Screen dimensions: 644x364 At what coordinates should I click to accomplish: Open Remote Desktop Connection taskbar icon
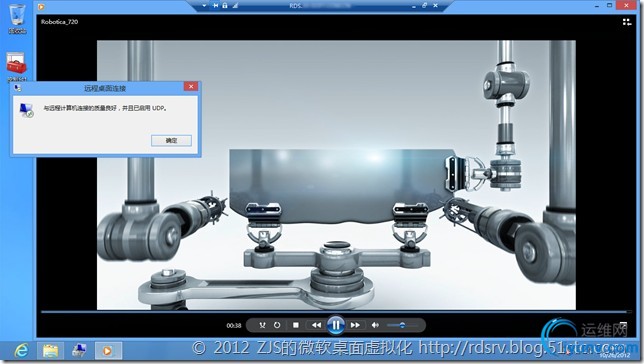point(79,350)
